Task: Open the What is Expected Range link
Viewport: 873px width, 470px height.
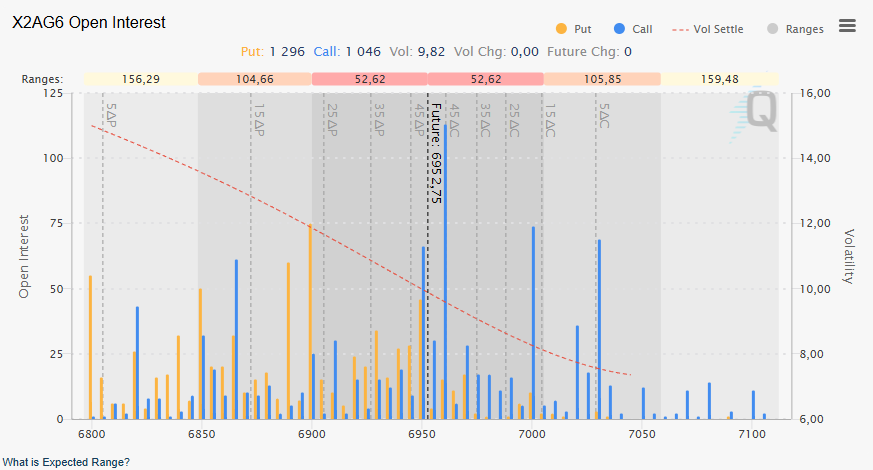Action: pos(65,462)
